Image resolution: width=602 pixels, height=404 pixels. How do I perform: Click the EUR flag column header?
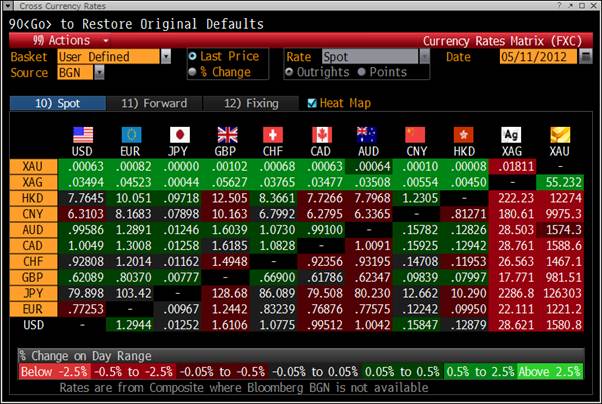[x=130, y=134]
